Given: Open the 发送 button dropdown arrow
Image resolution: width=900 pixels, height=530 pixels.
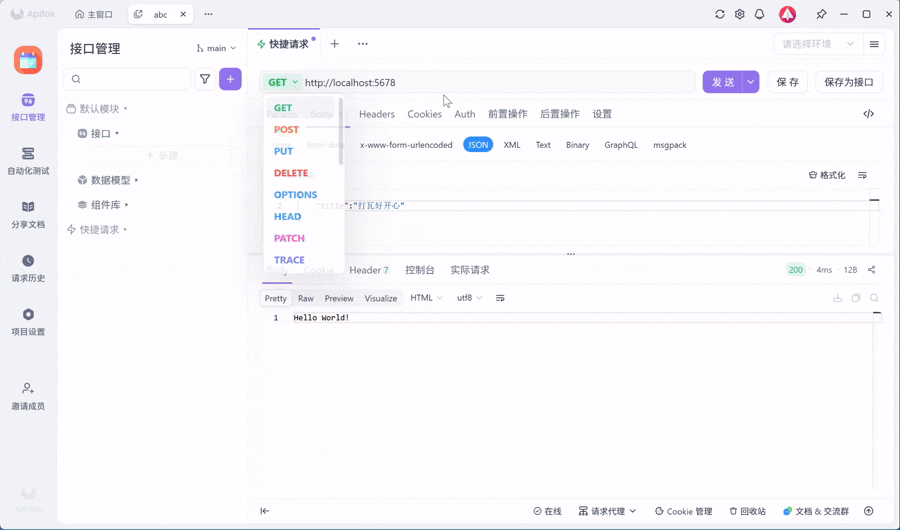Looking at the screenshot, I should [751, 82].
